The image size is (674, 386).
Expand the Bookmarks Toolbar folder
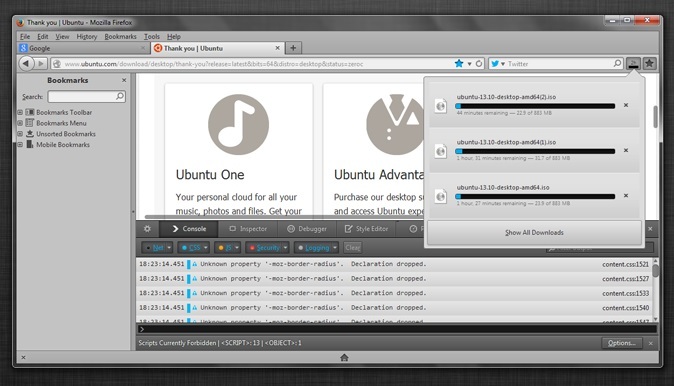(20, 112)
